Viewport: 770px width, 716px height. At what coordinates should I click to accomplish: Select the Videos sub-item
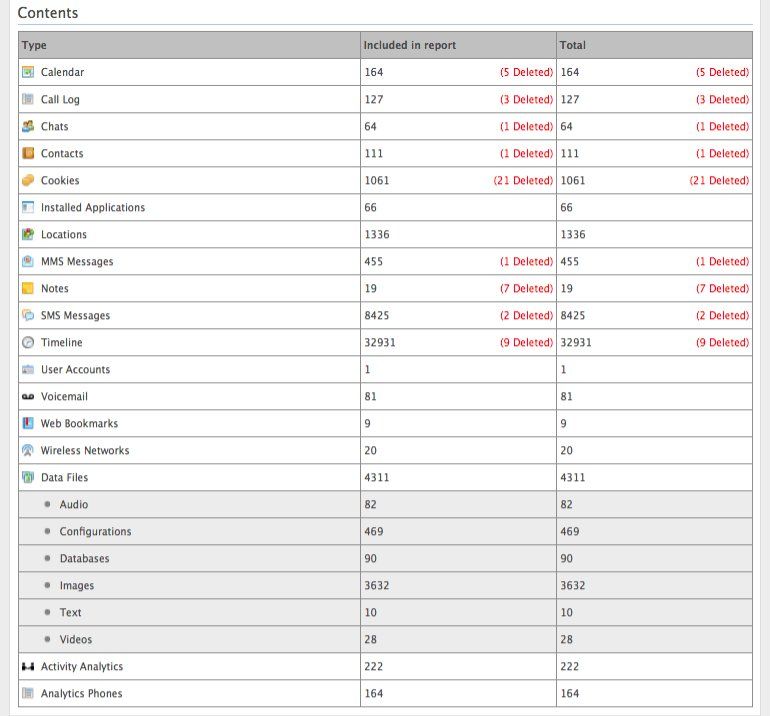point(76,639)
